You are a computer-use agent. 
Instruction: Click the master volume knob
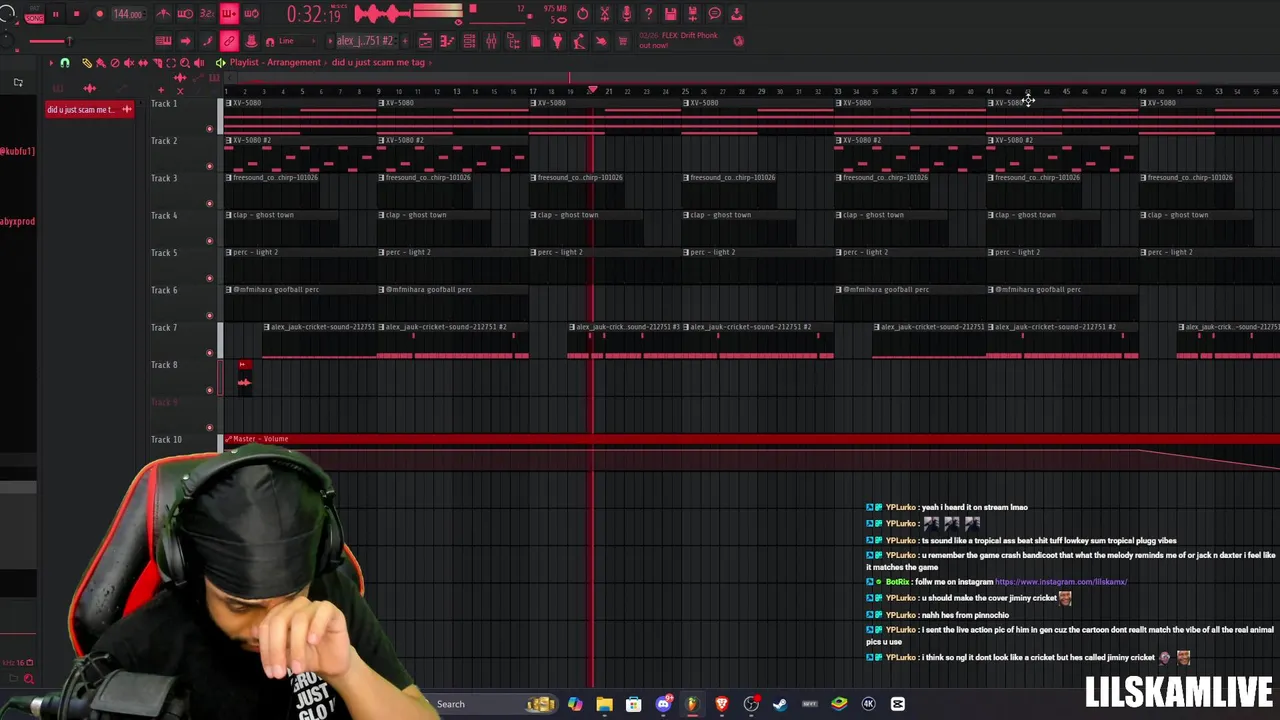[8, 14]
